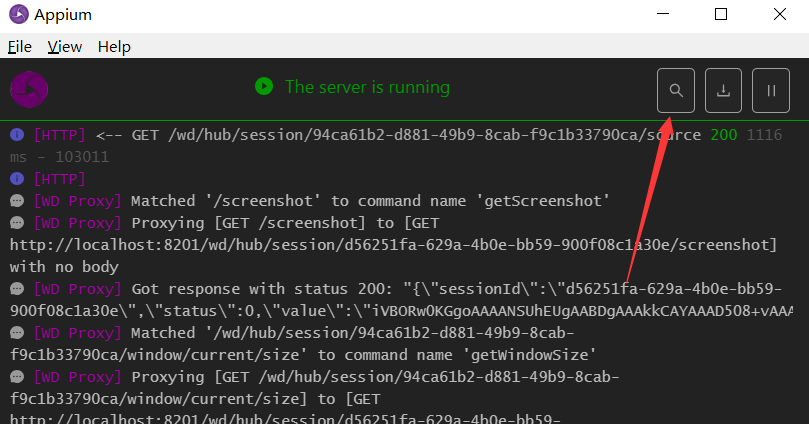This screenshot has height=424, width=809.
Task: Click 'The server is running' status text
Action: click(367, 87)
